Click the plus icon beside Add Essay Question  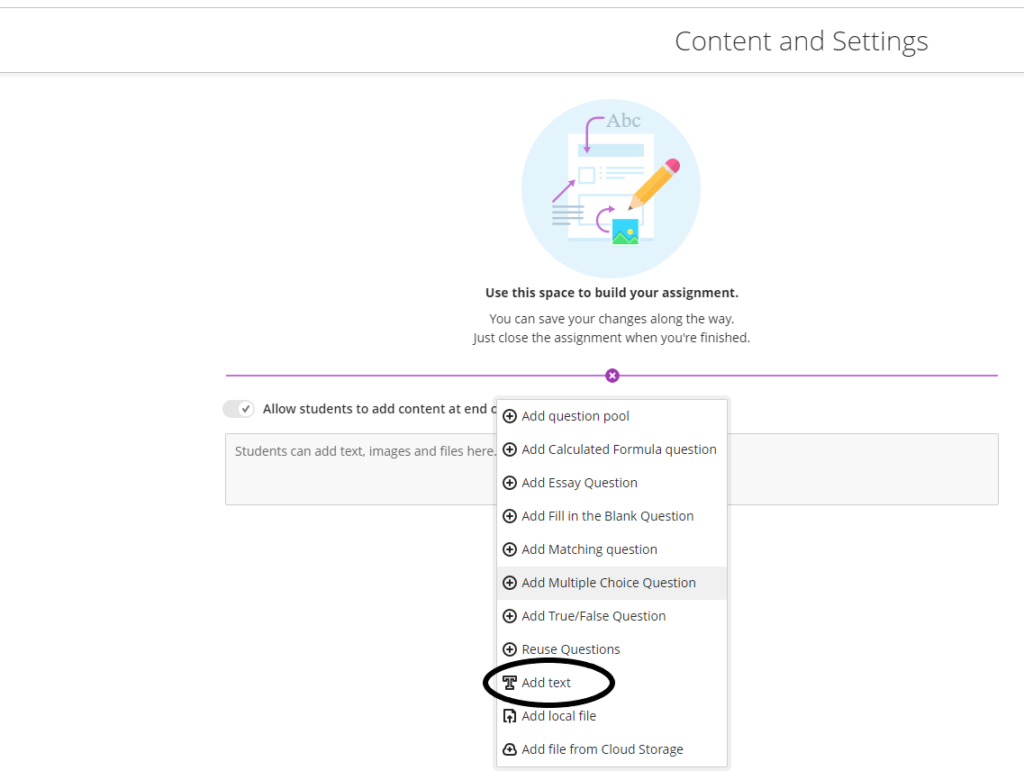(510, 482)
